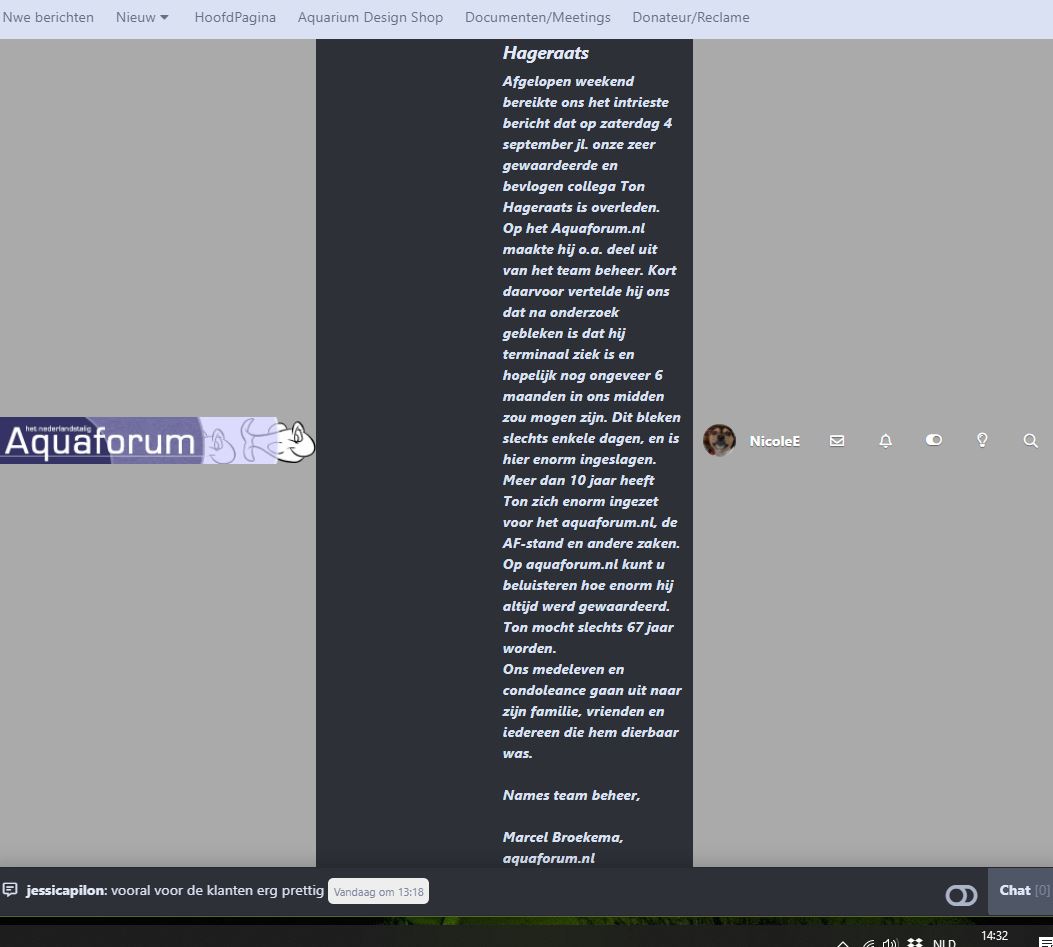Expand the Nieuw dropdown menu

(141, 17)
